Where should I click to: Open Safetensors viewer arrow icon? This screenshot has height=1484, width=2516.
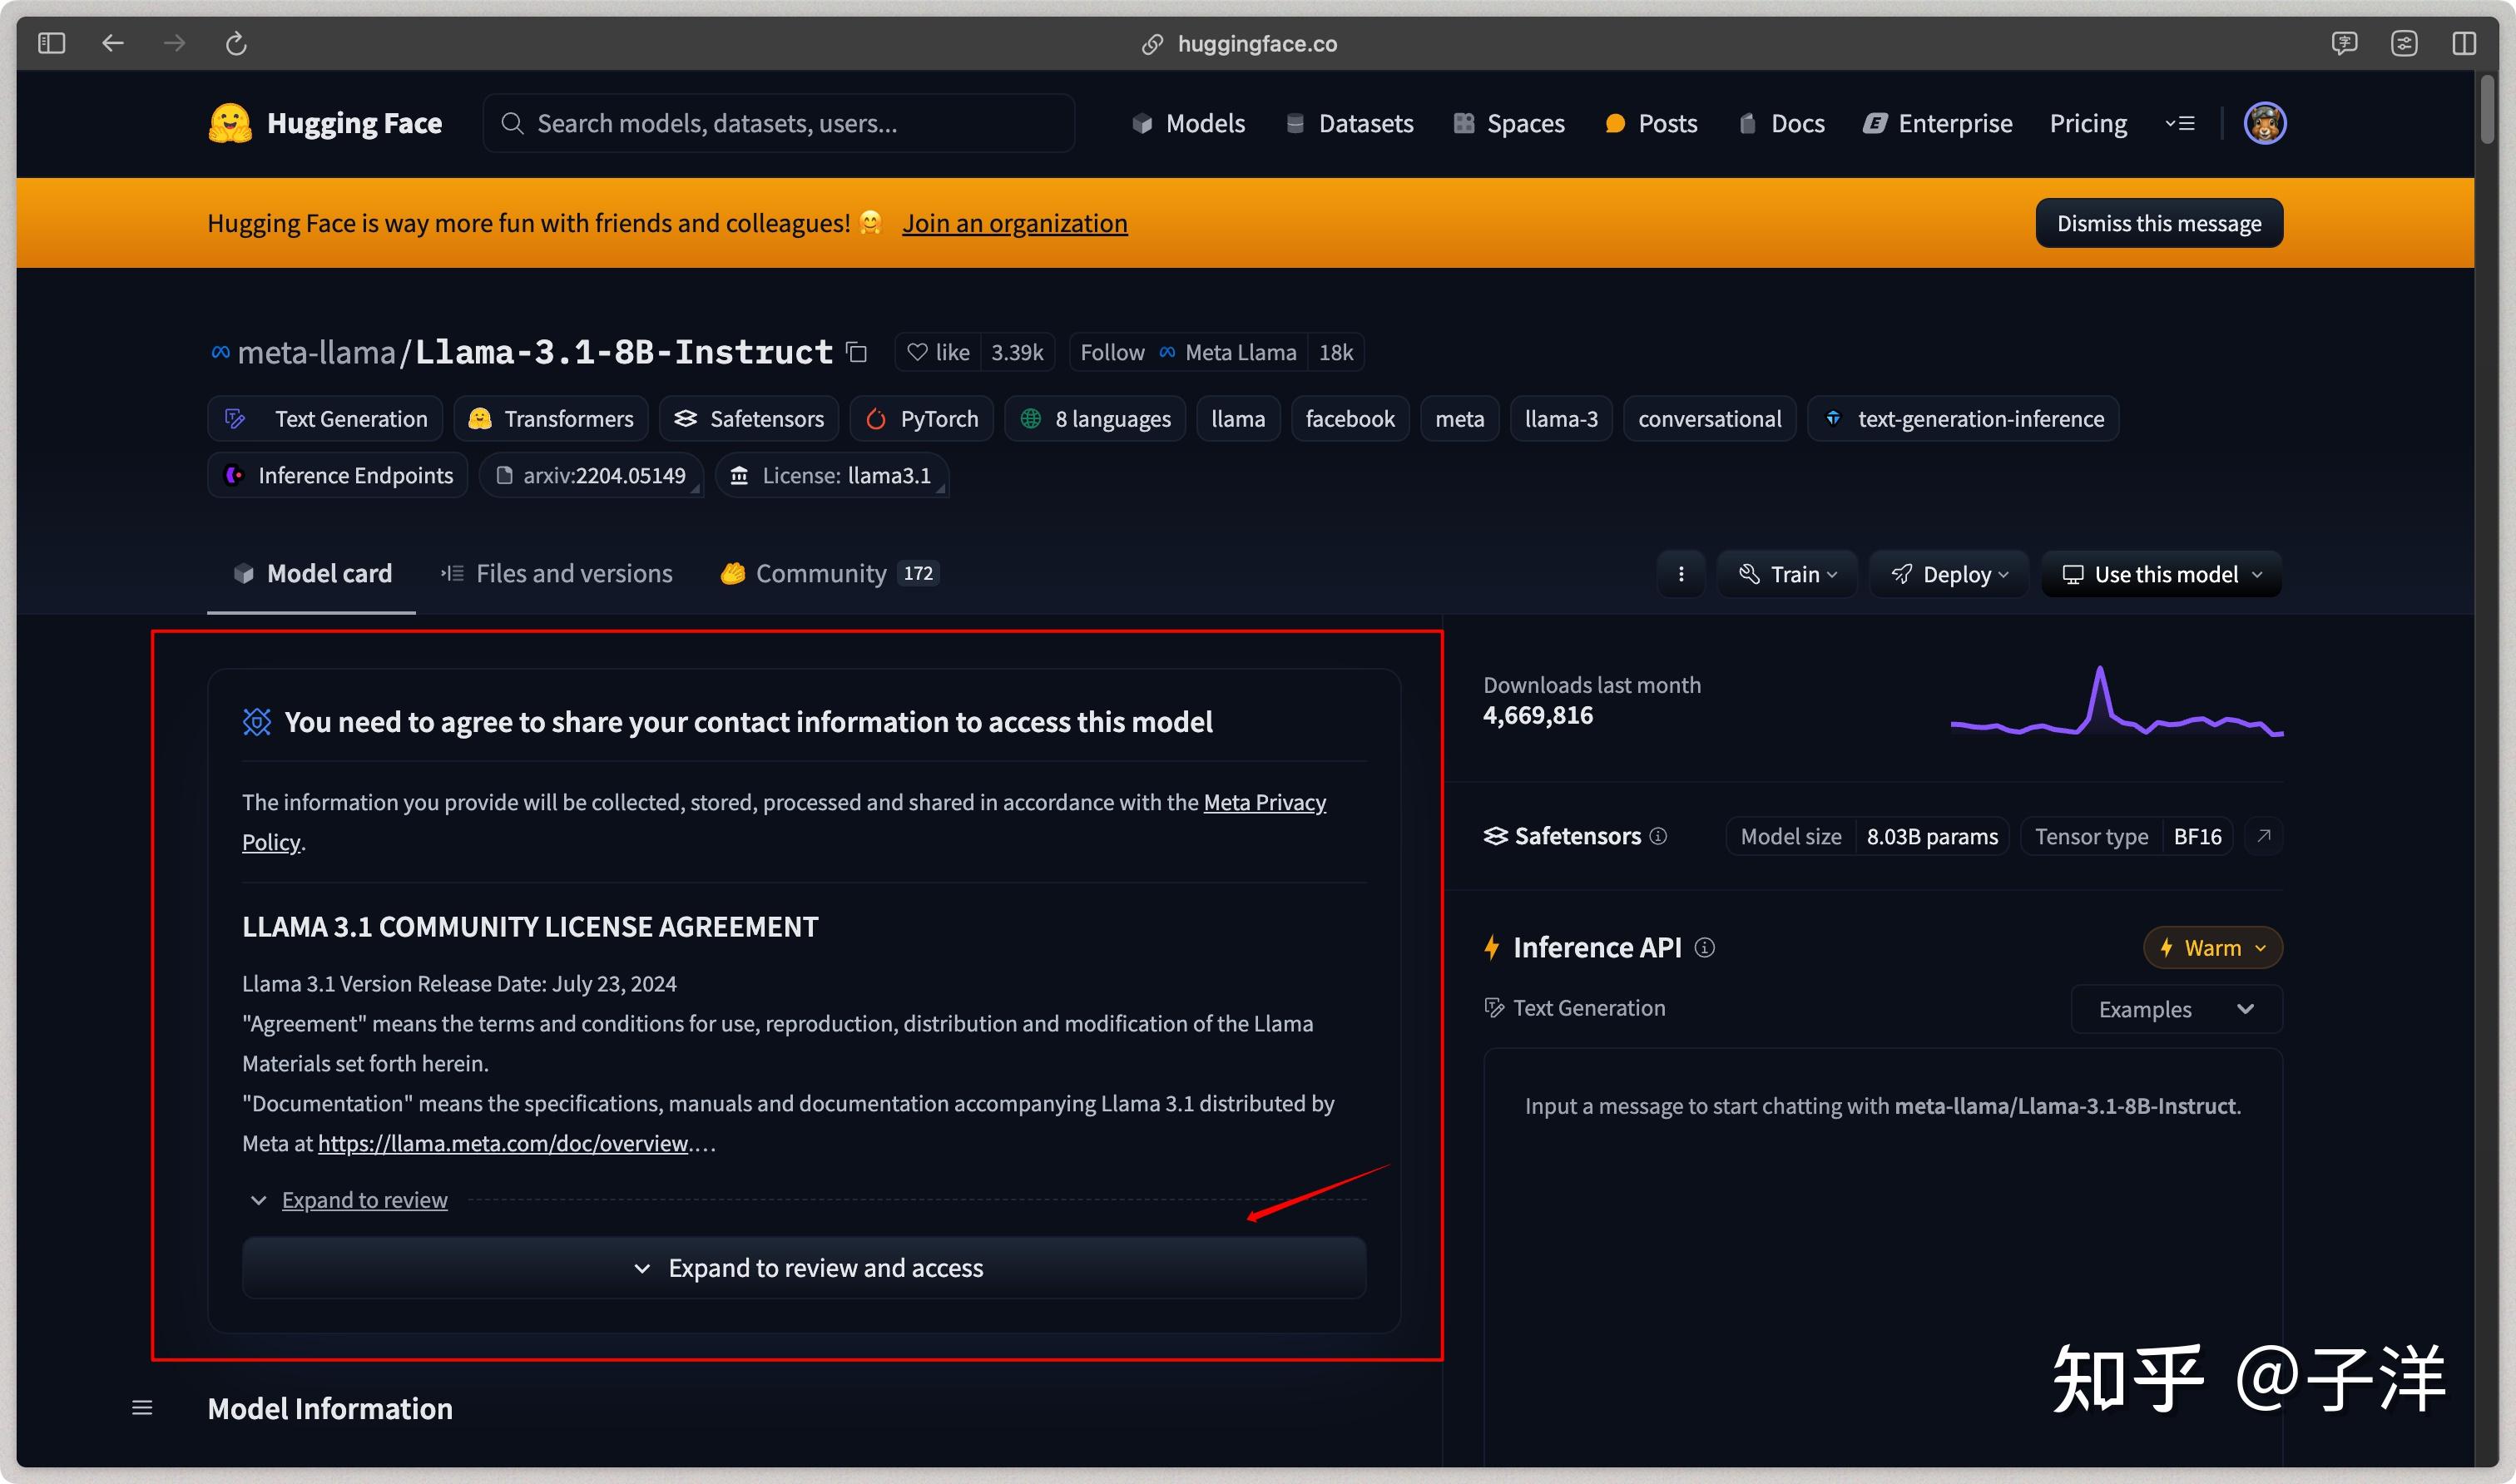coord(2264,836)
